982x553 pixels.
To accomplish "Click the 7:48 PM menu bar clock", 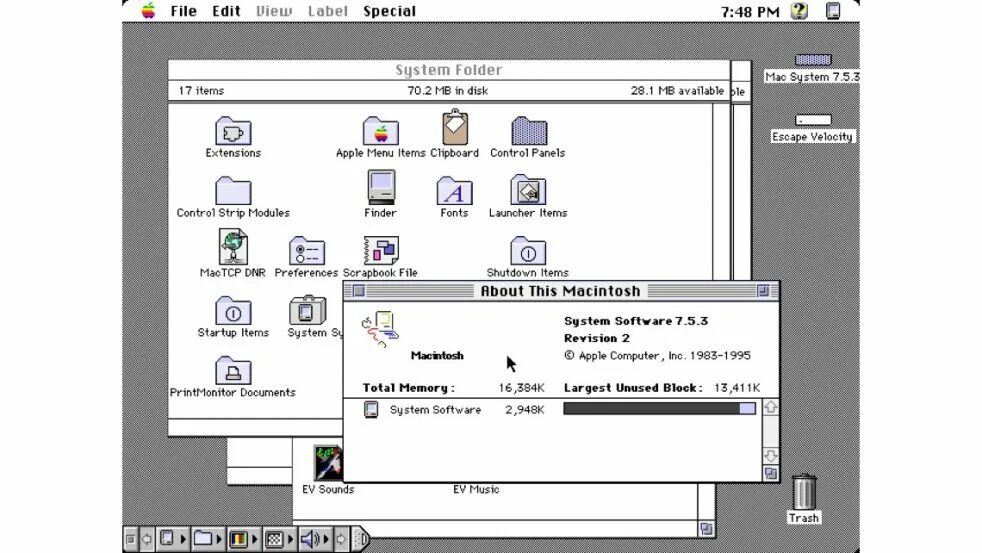I will tap(750, 12).
